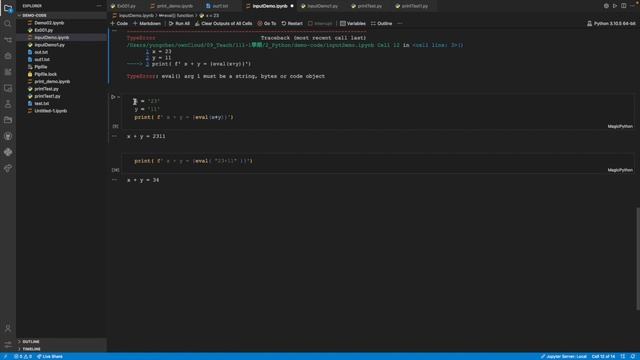This screenshot has width=640, height=360.
Task: Open the run options dropdown beside the cell run button
Action: (x=118, y=97)
